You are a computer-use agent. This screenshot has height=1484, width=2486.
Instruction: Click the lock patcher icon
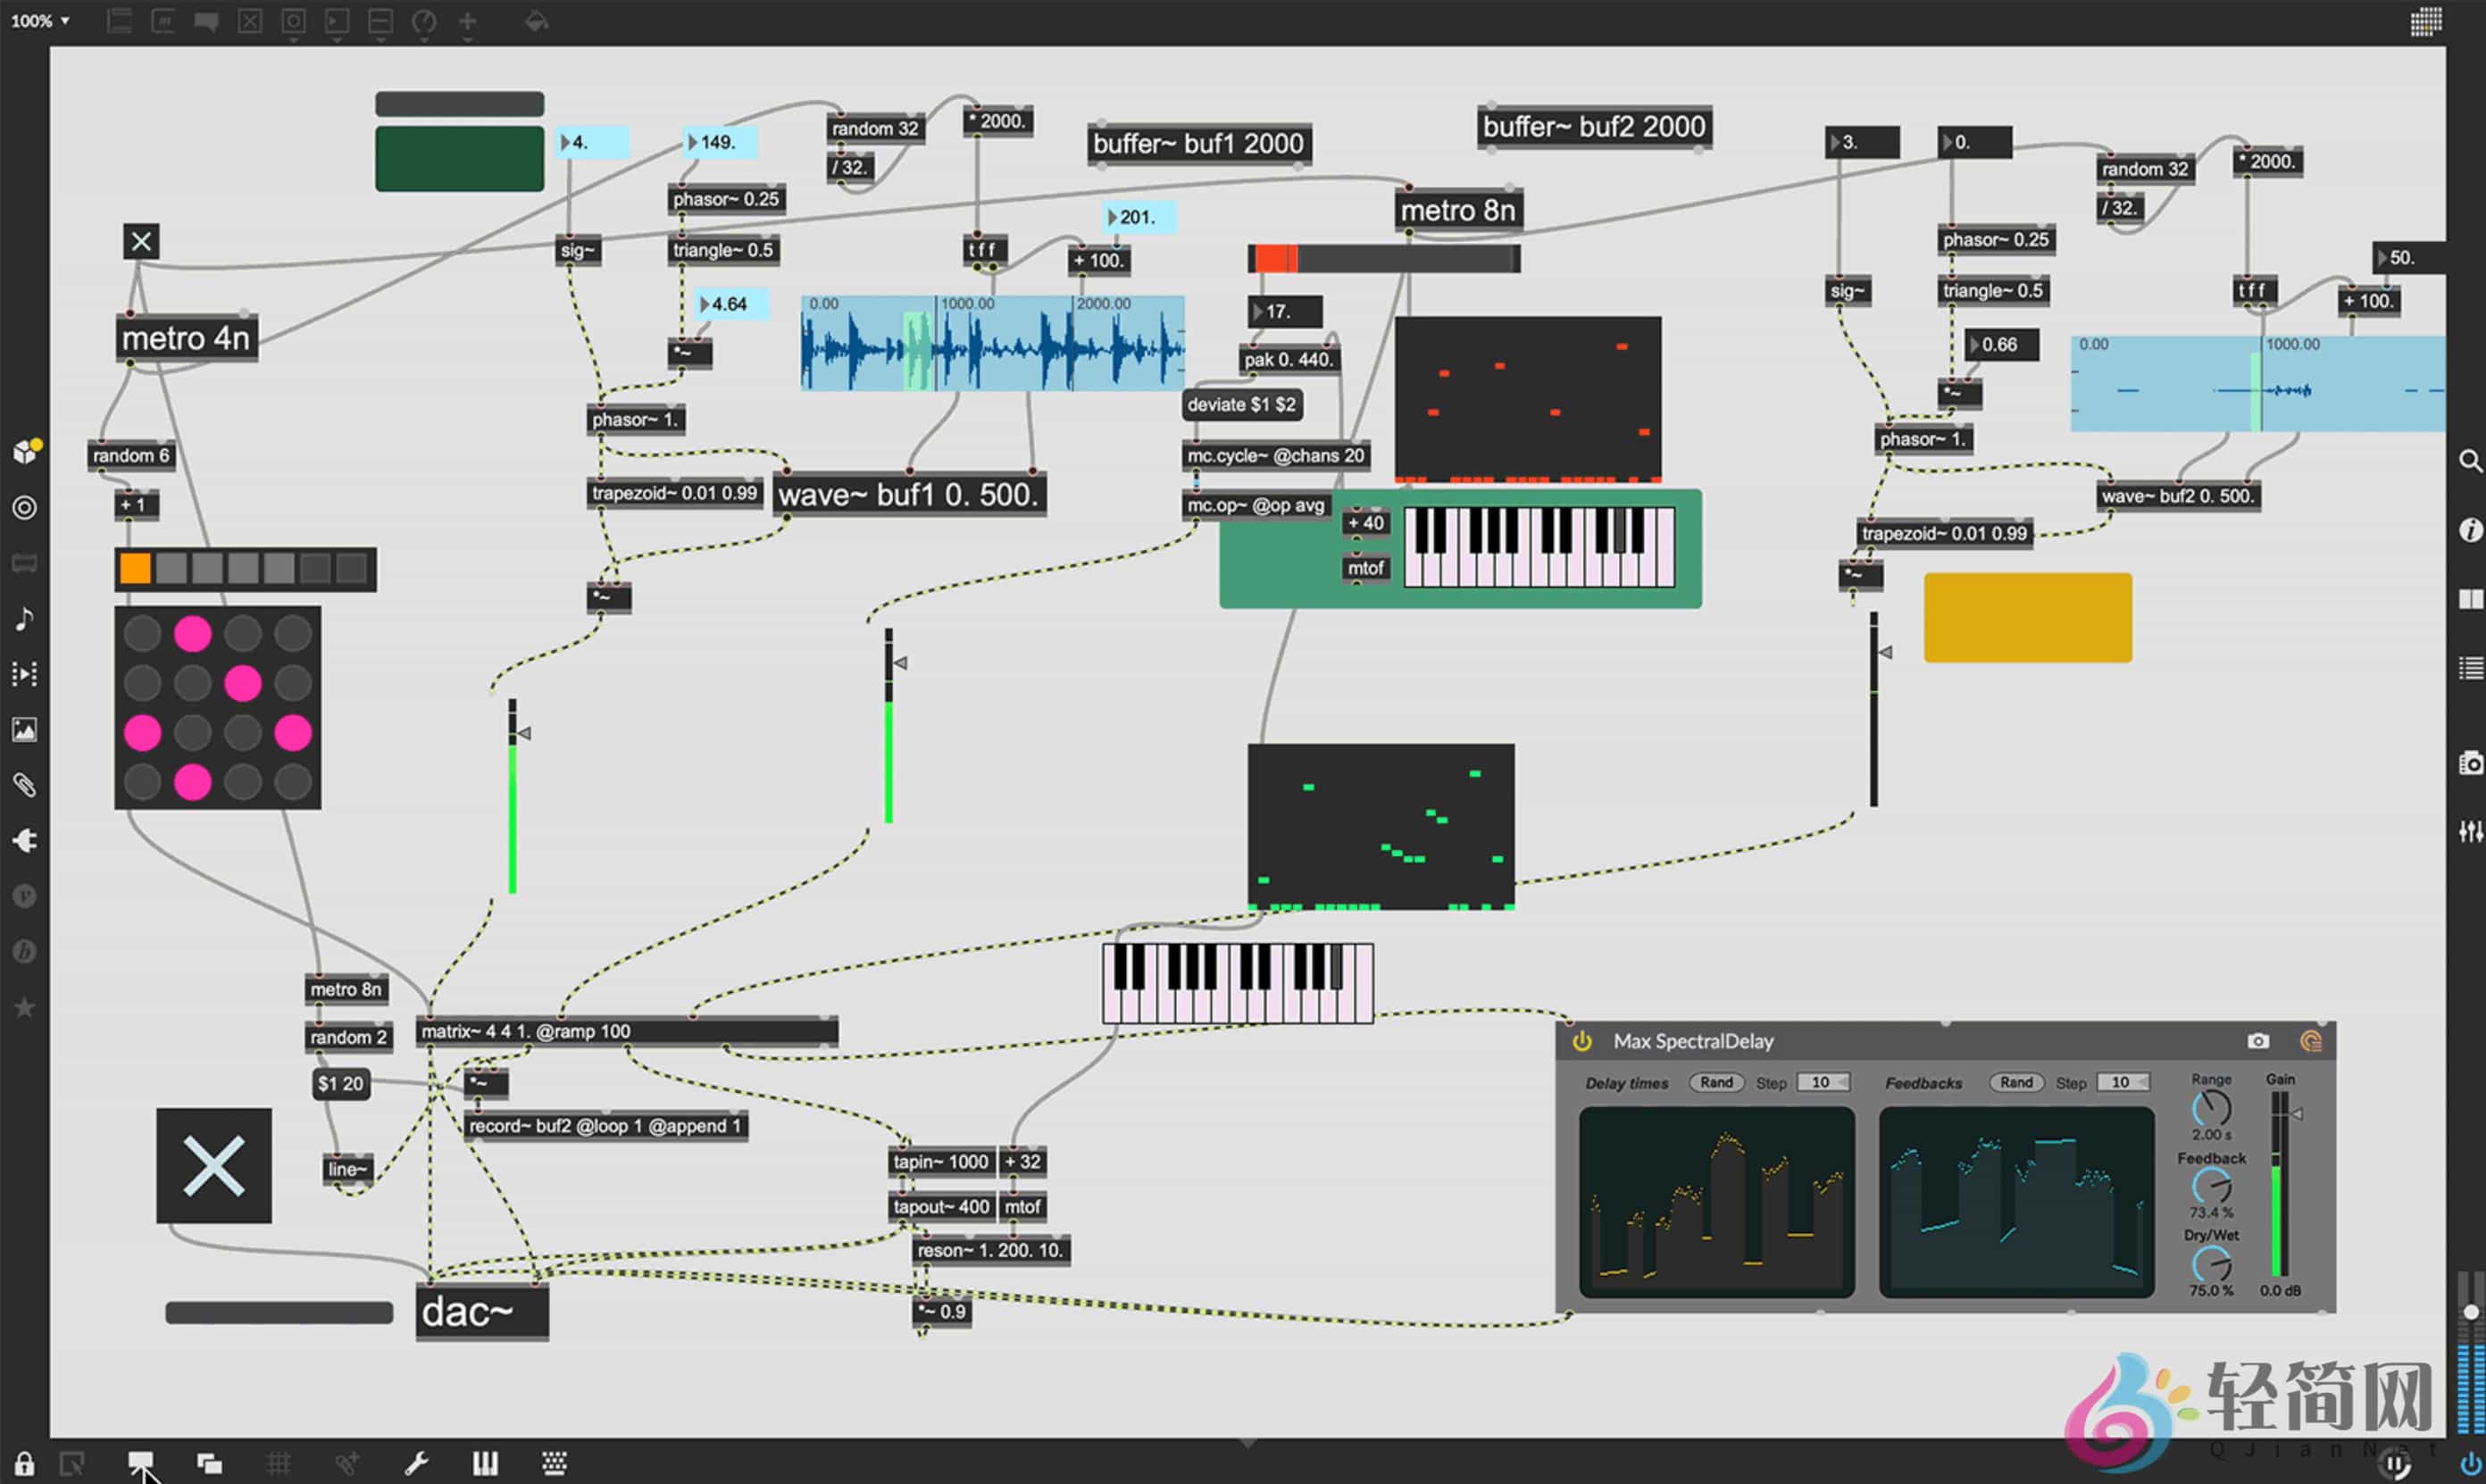[24, 1464]
